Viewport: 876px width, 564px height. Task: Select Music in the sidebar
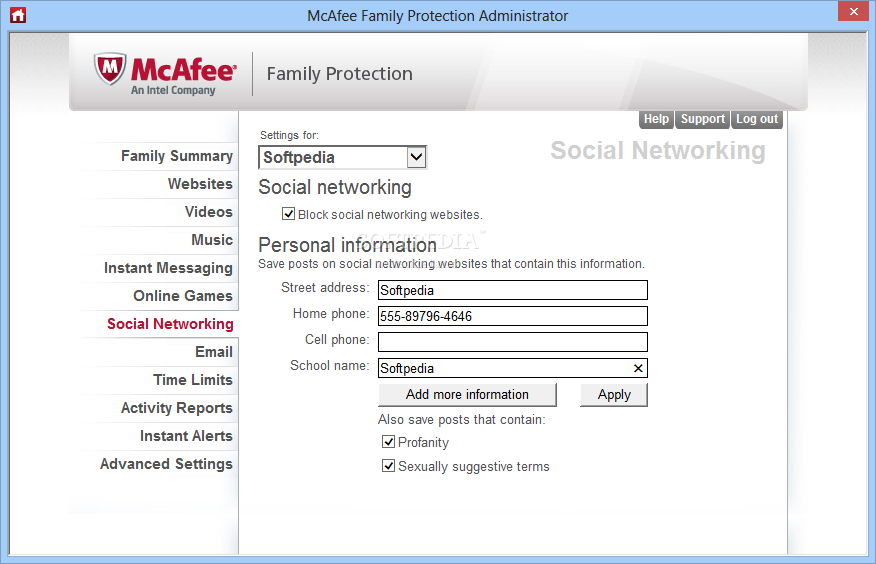click(212, 240)
